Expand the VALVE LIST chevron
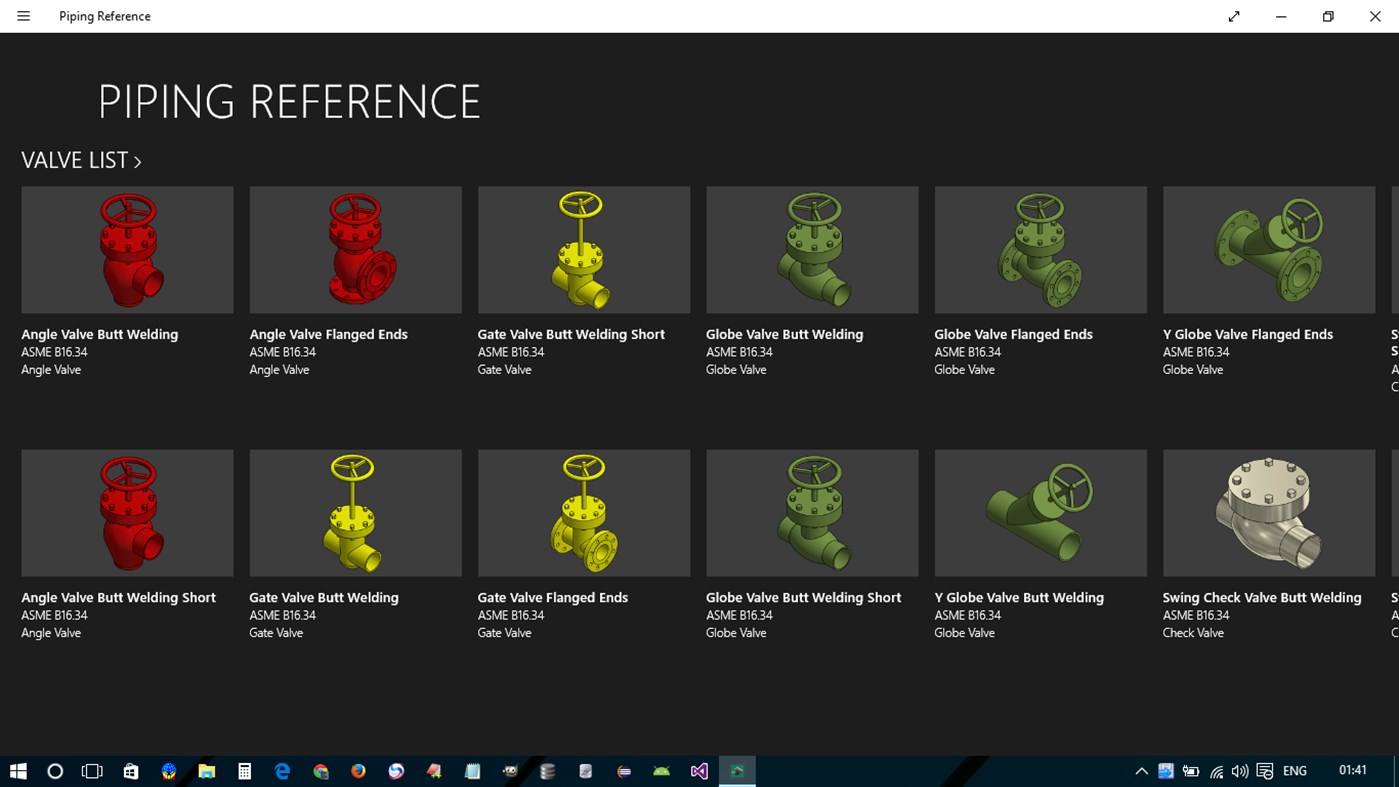The width and height of the screenshot is (1399, 787). [x=137, y=160]
